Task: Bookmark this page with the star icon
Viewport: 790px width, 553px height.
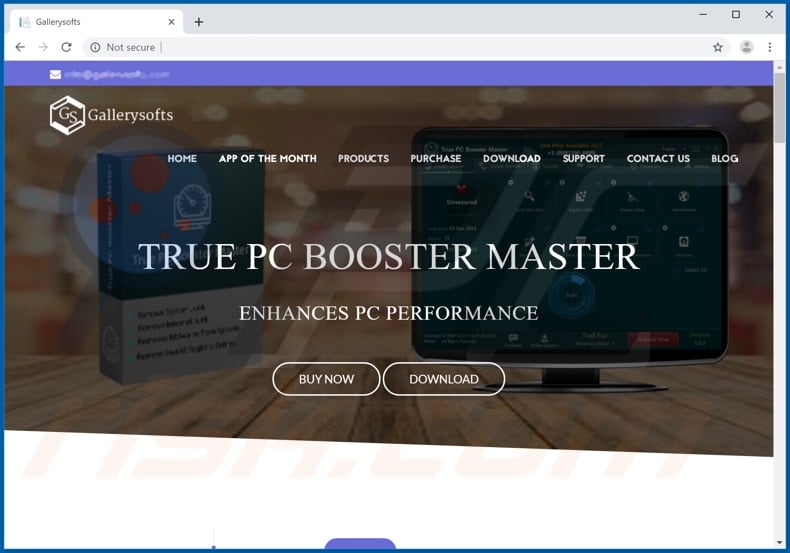Action: click(x=718, y=47)
